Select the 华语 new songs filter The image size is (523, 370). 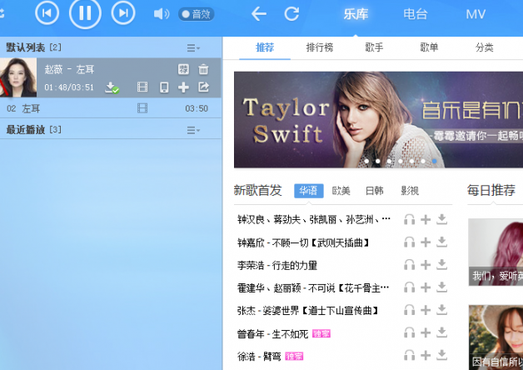pos(309,191)
